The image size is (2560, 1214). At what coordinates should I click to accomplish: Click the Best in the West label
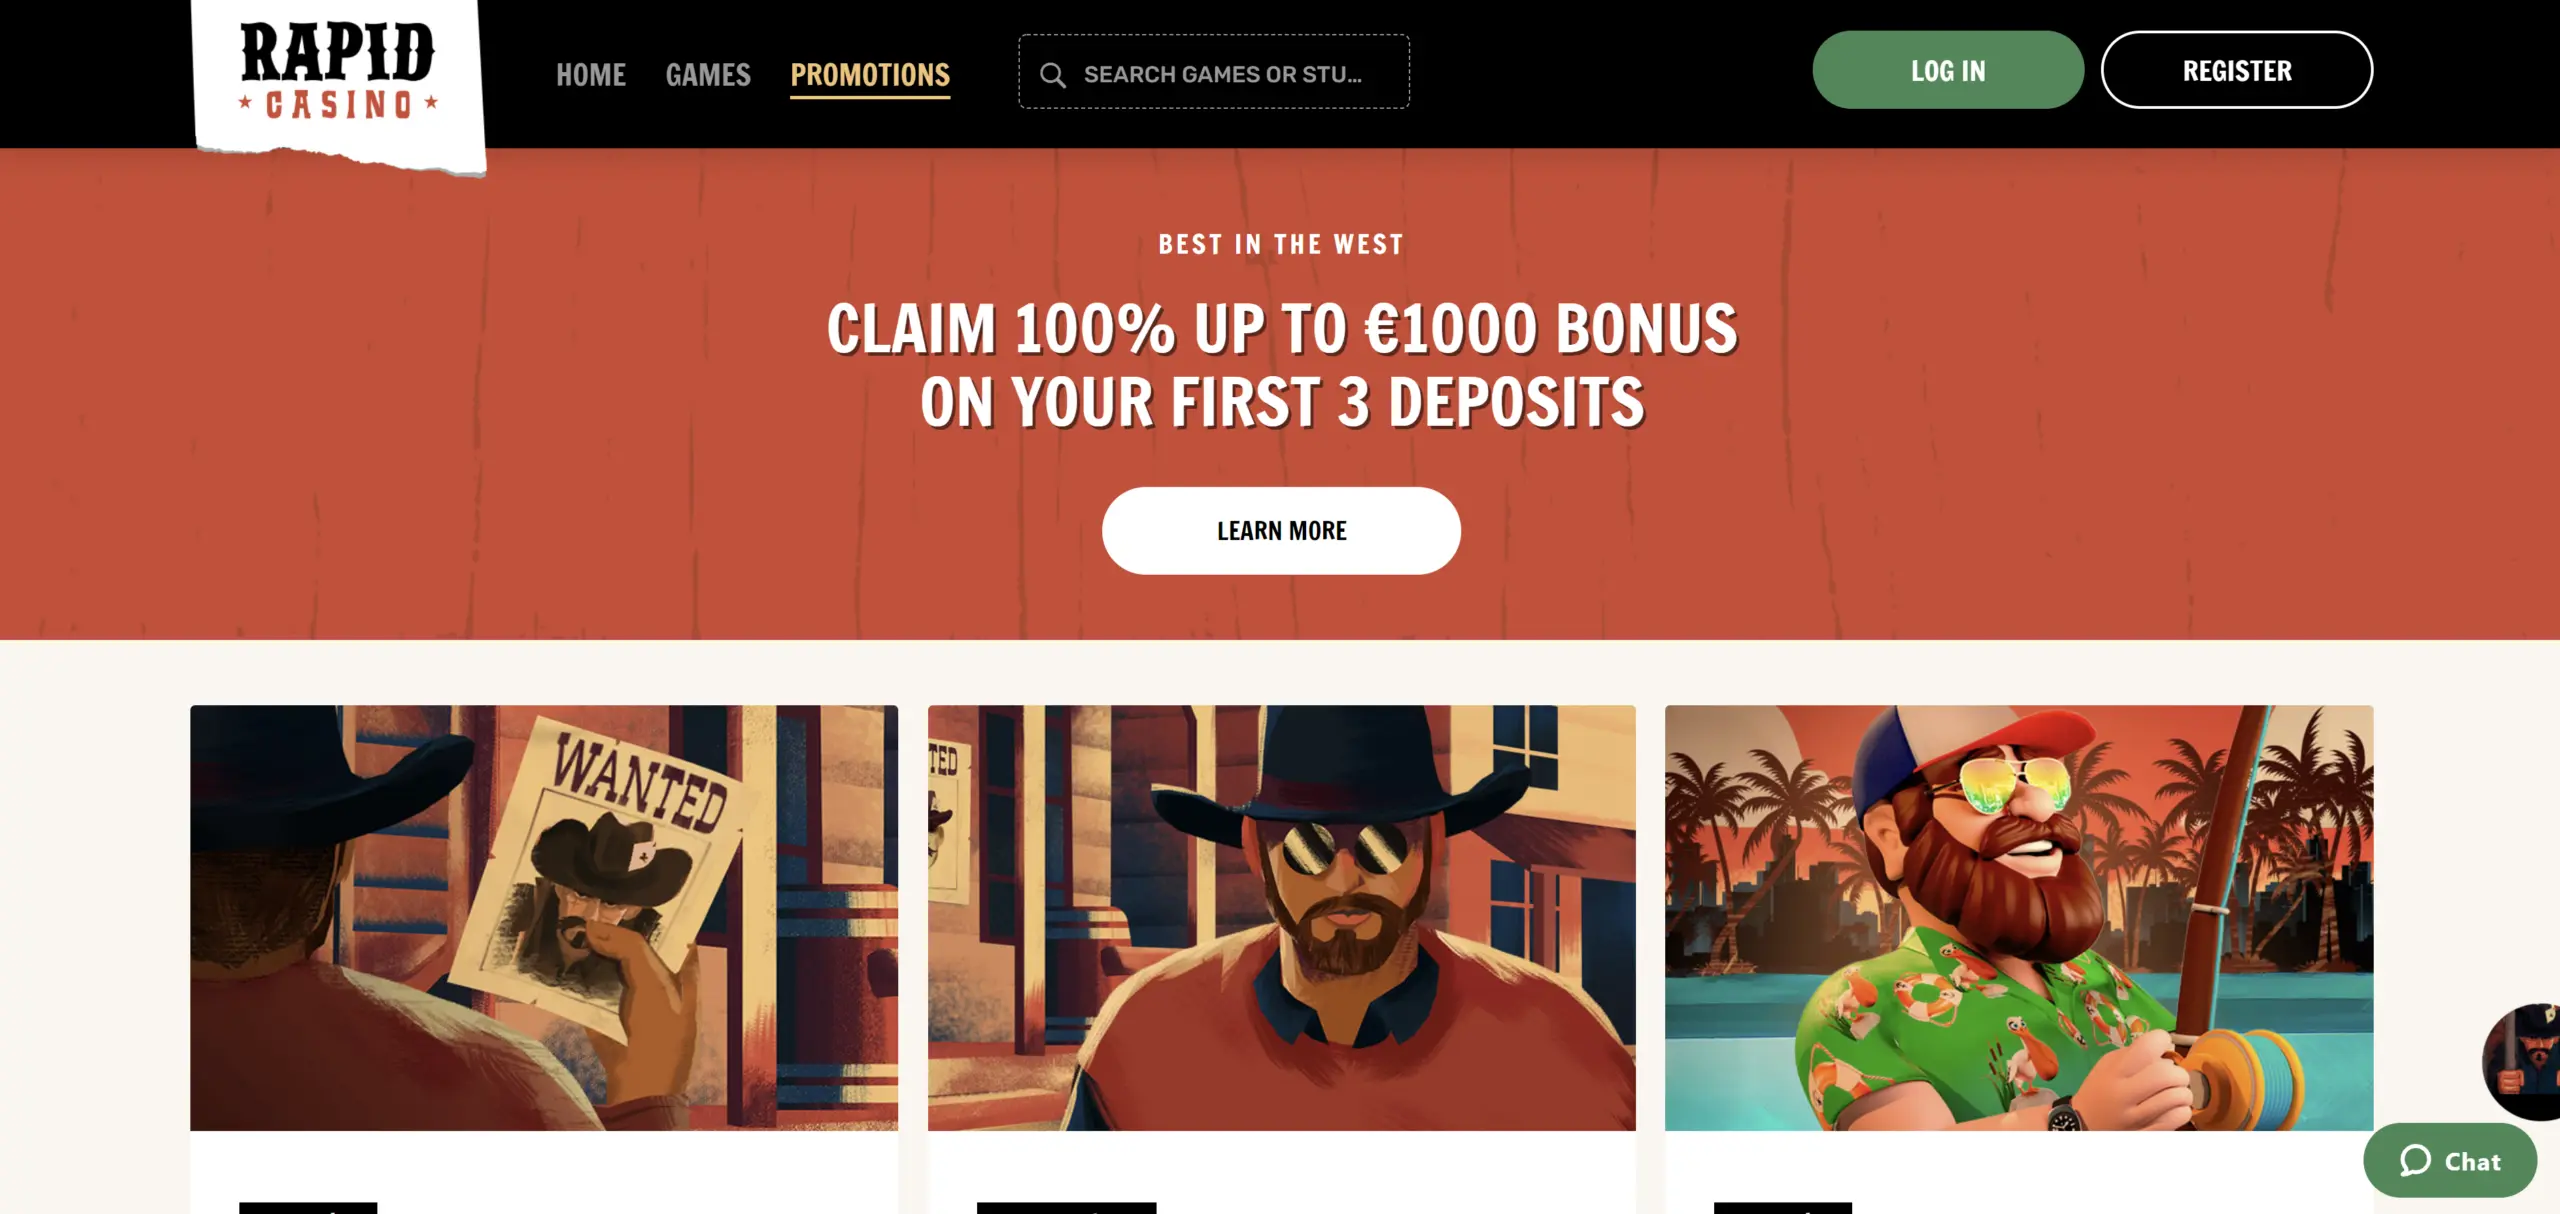point(1281,245)
